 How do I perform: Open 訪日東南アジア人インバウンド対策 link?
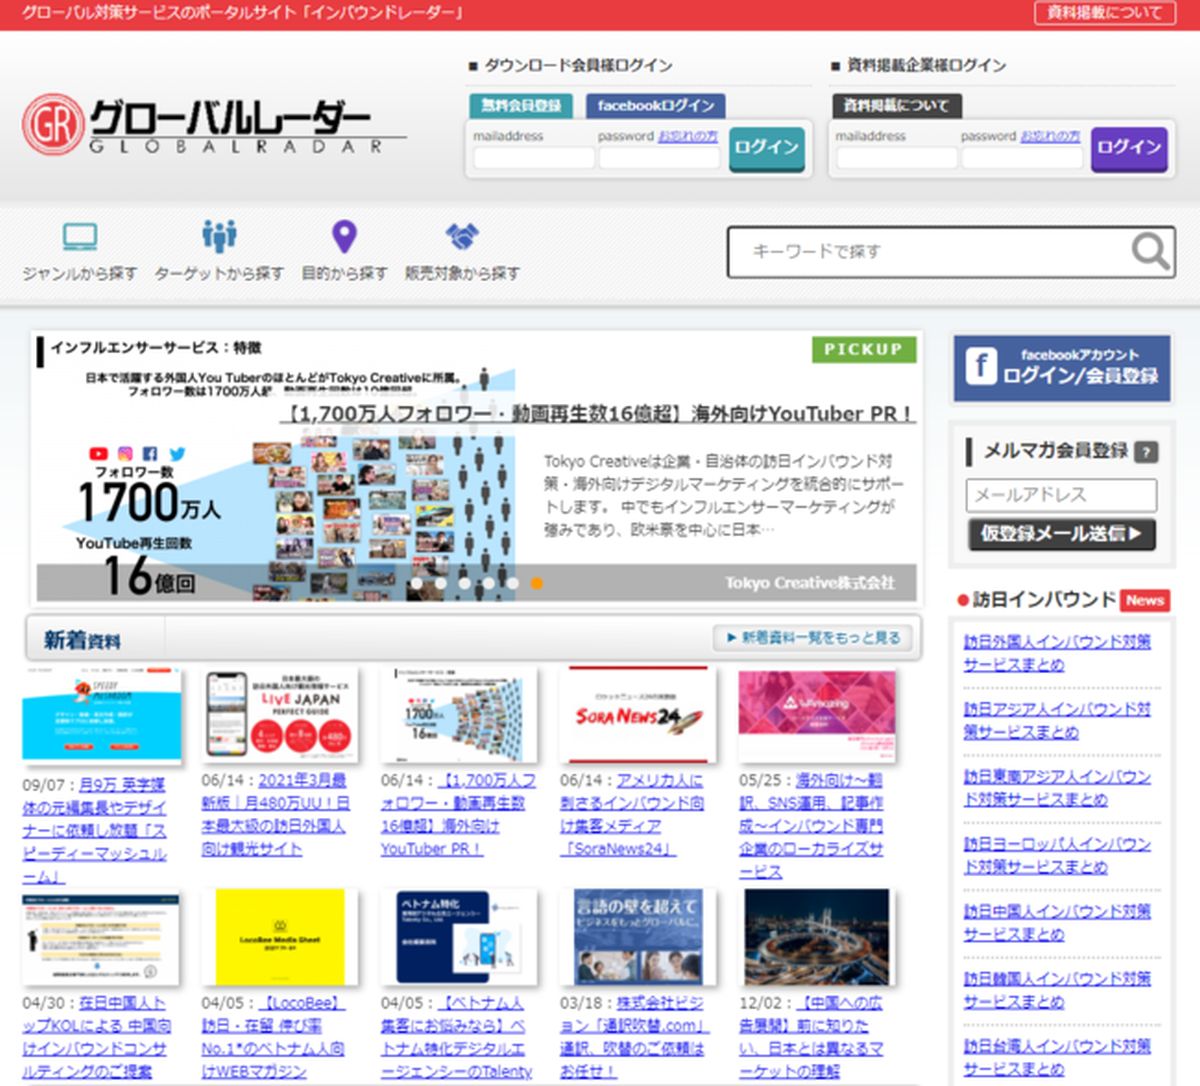tap(1057, 788)
